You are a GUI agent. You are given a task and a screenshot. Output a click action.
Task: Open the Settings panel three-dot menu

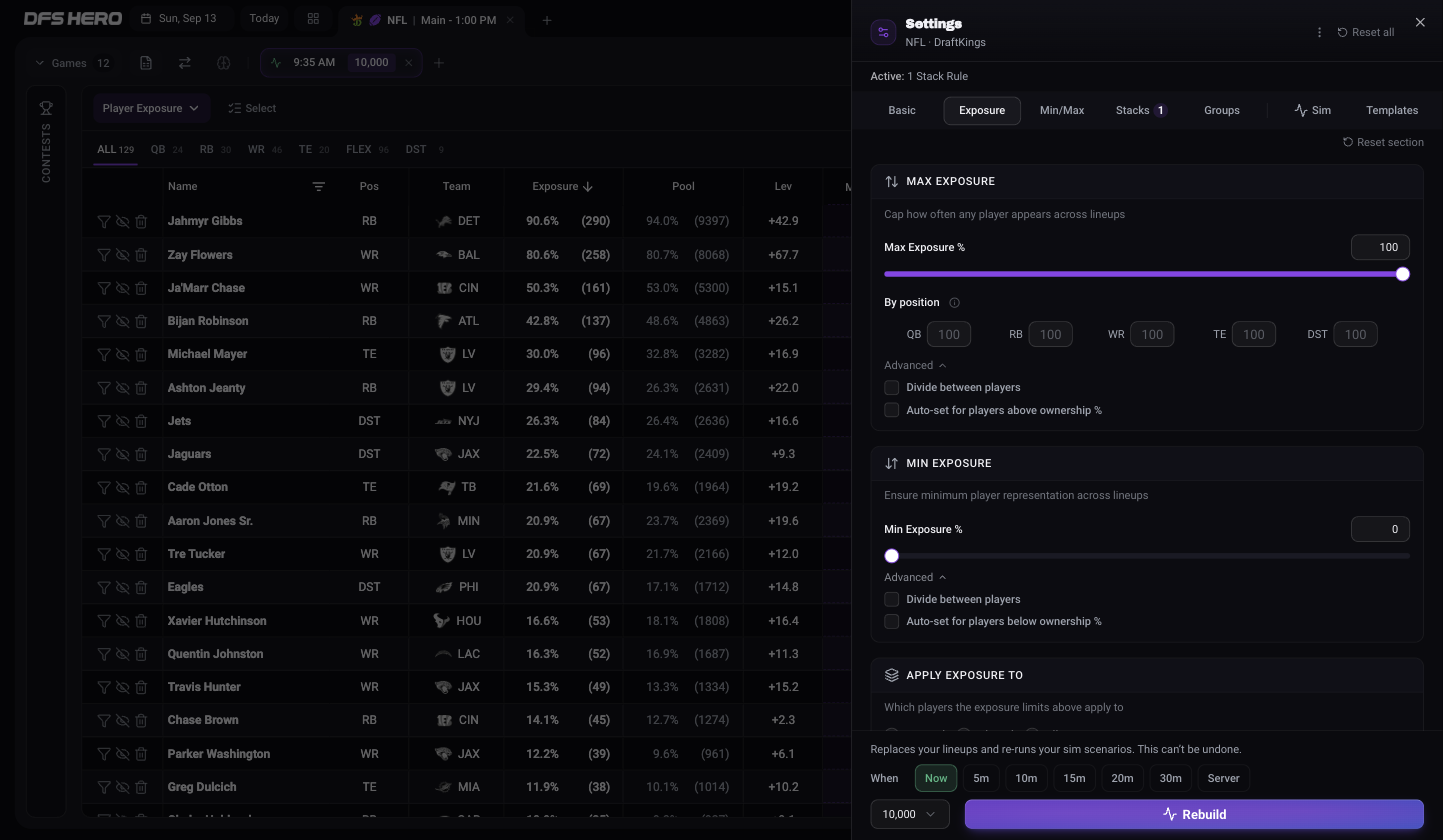tap(1319, 32)
